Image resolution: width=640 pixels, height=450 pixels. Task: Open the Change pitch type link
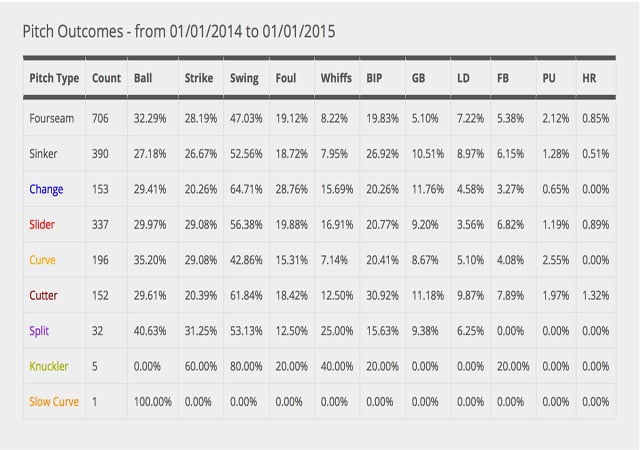click(46, 190)
